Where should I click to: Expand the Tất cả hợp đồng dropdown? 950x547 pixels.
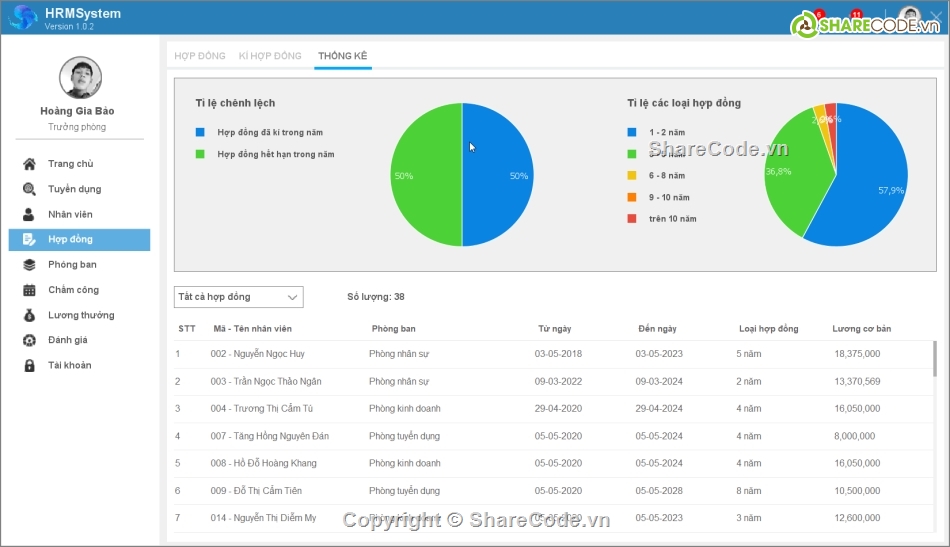coord(238,297)
